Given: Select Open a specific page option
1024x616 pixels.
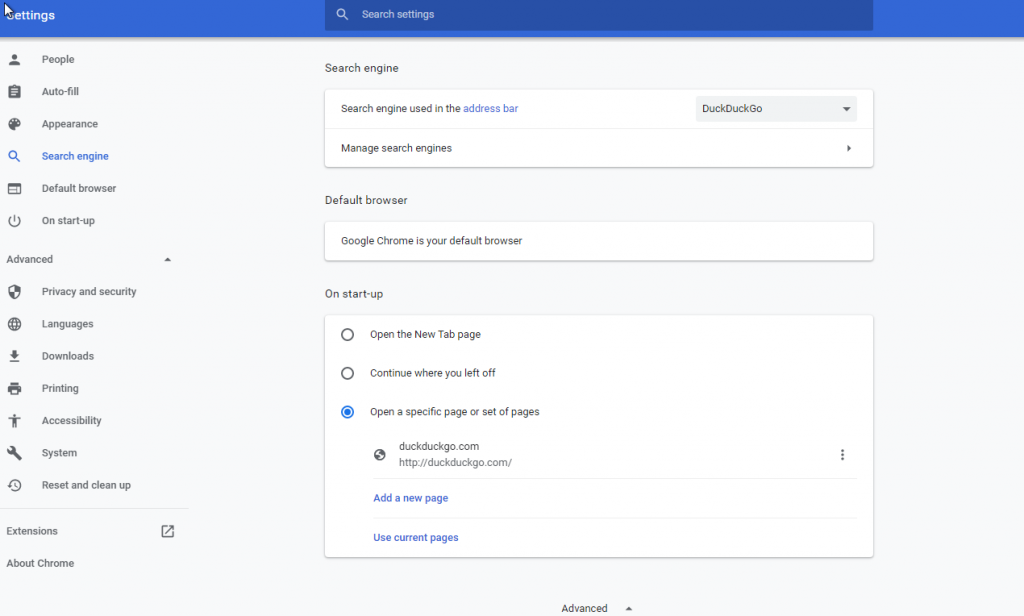Looking at the screenshot, I should coord(347,412).
